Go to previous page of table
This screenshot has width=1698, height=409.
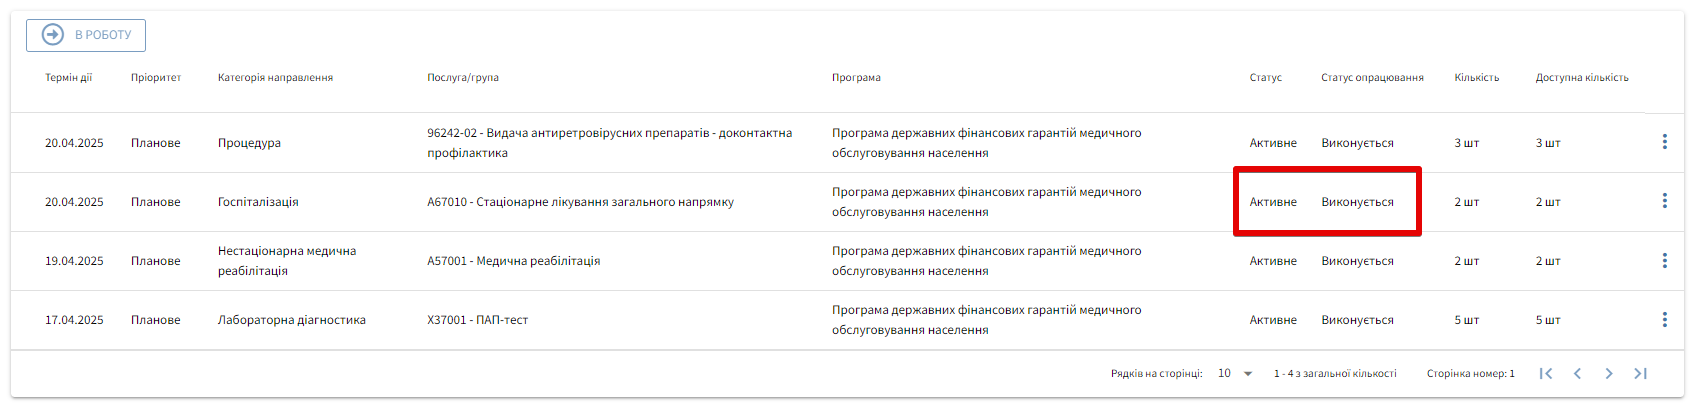(x=1577, y=373)
